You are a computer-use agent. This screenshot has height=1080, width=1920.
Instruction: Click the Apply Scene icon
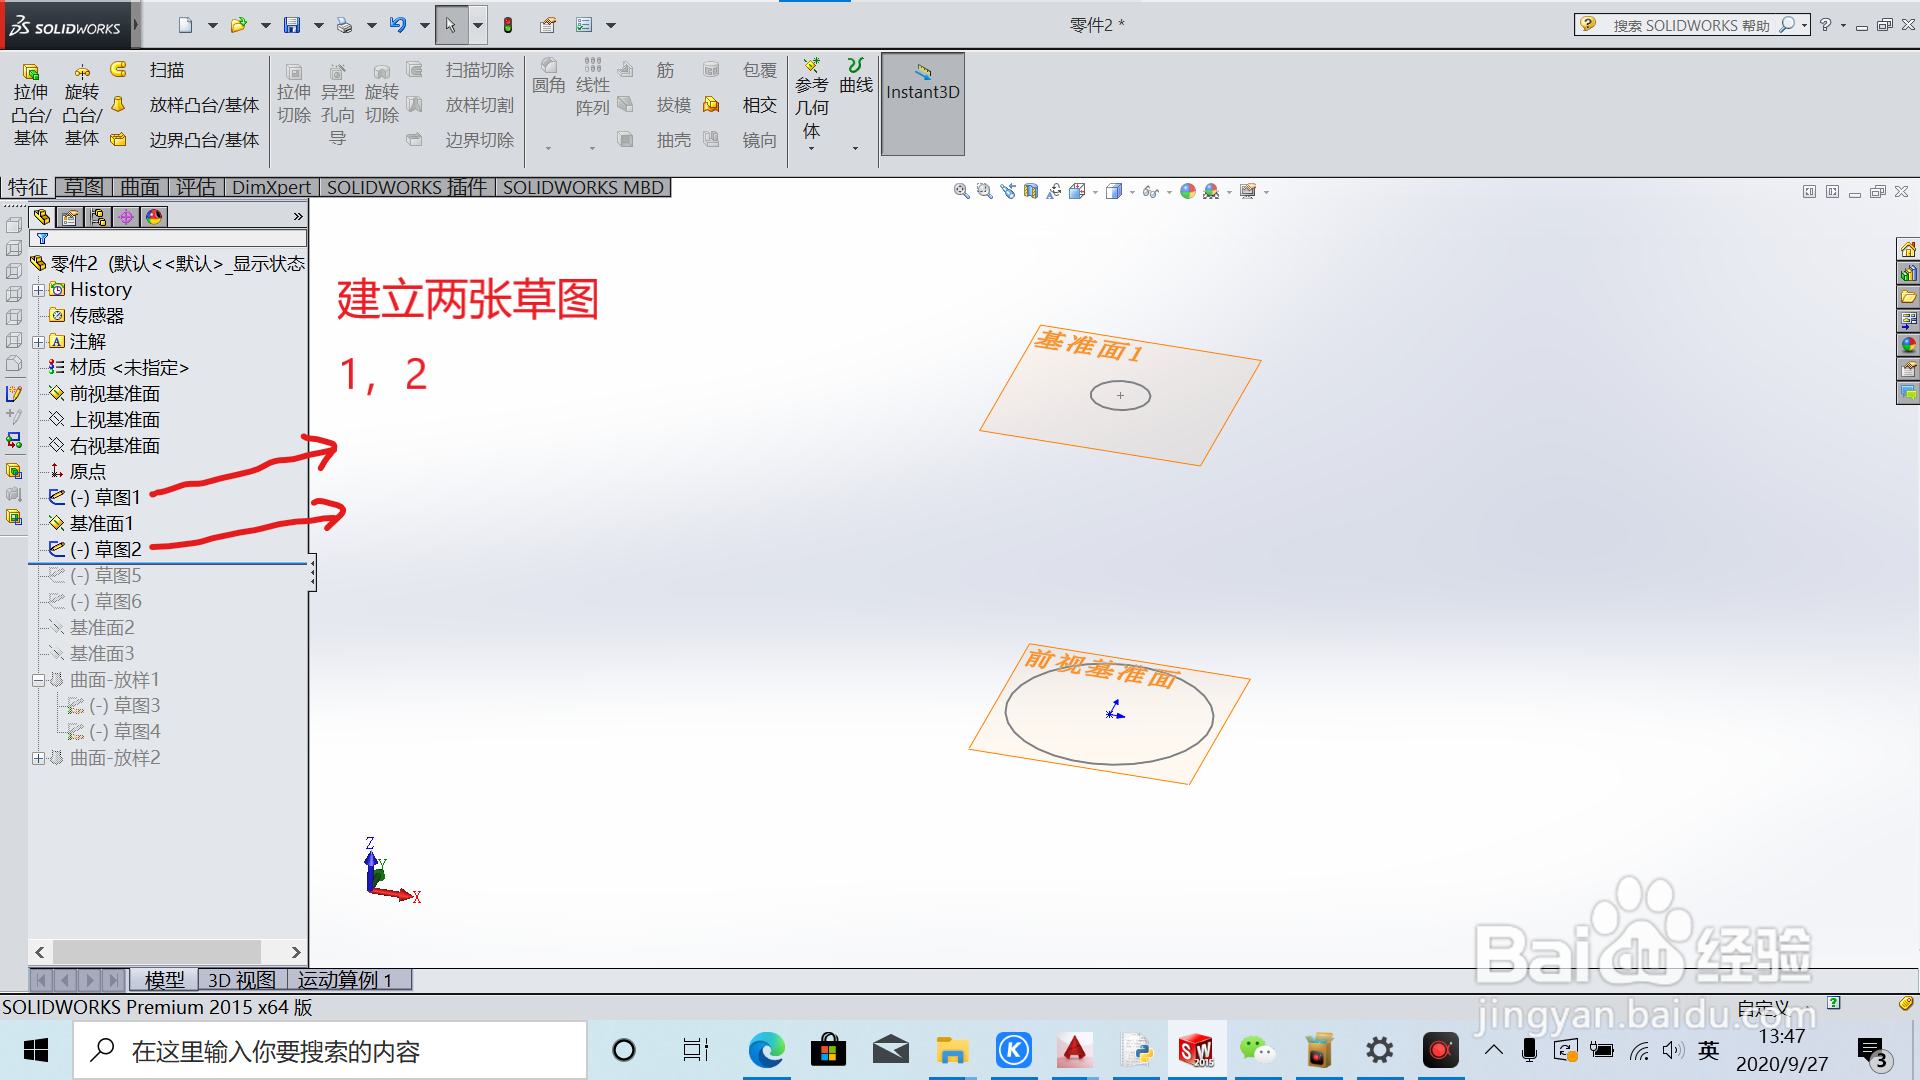click(x=1211, y=191)
